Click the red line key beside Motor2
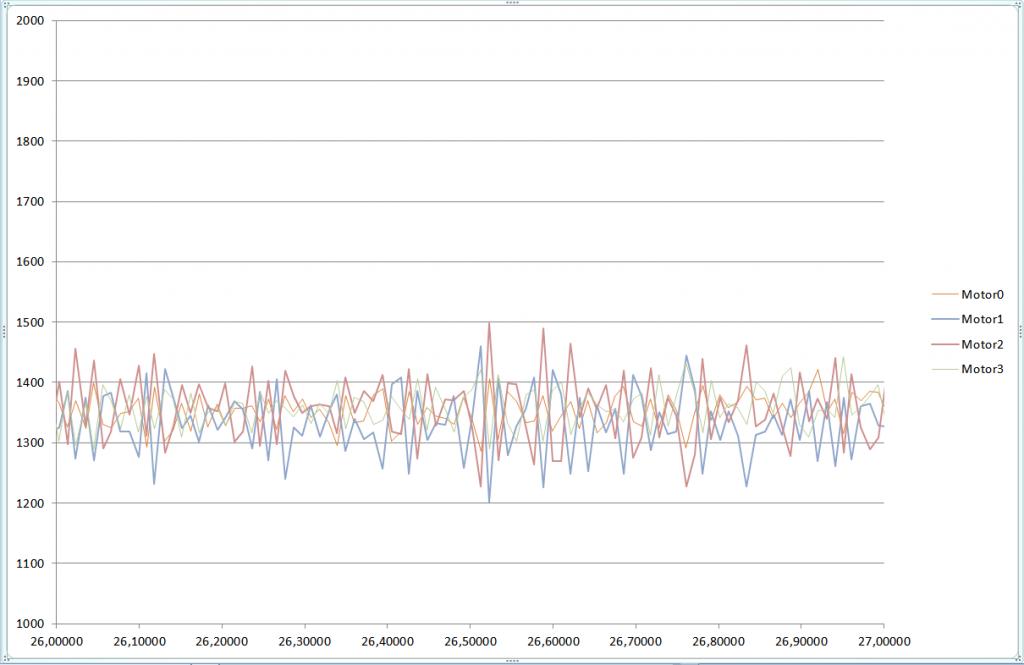Image resolution: width=1024 pixels, height=665 pixels. click(945, 345)
